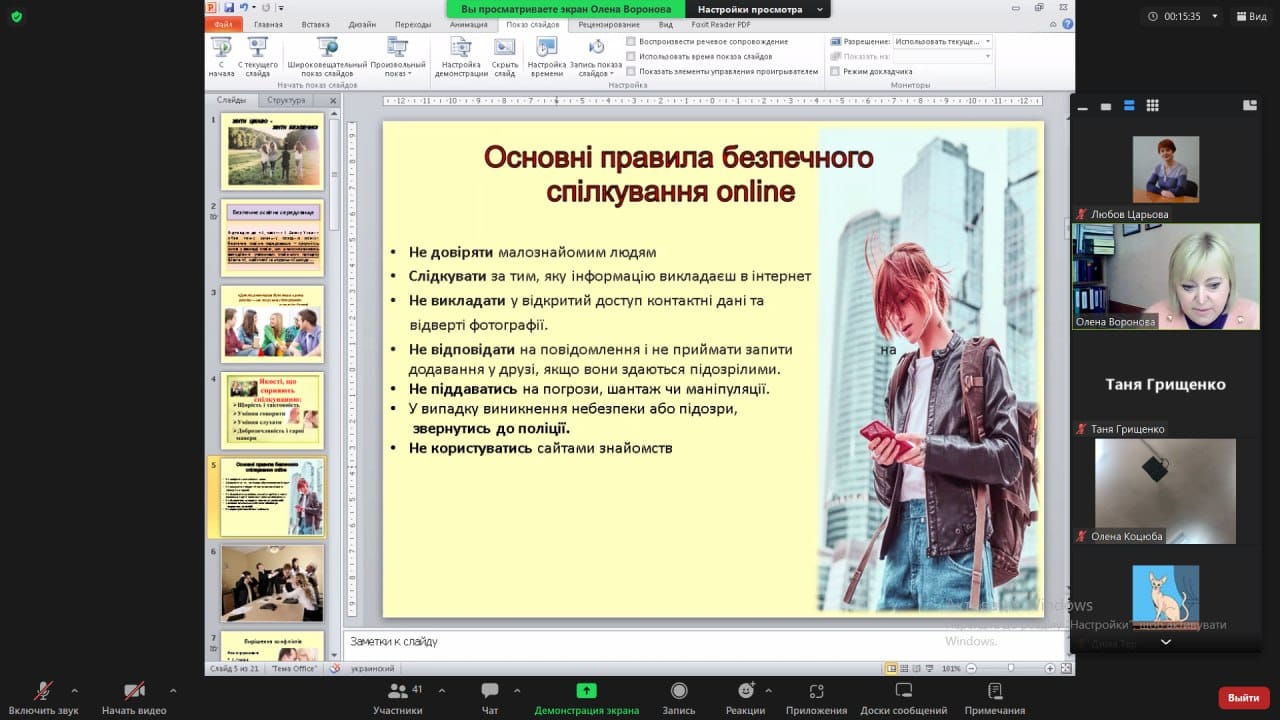Open the Чат chat panel

tap(490, 691)
